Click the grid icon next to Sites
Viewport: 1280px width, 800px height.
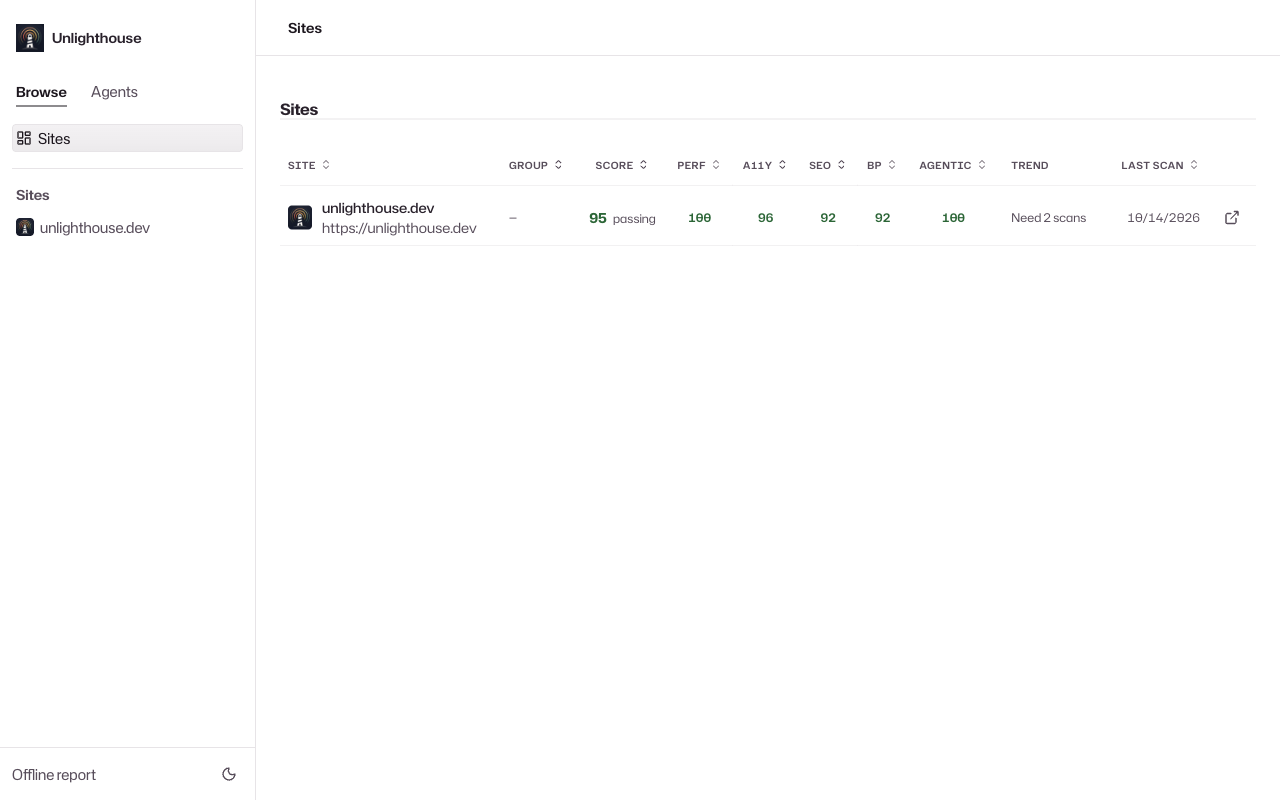(x=24, y=138)
